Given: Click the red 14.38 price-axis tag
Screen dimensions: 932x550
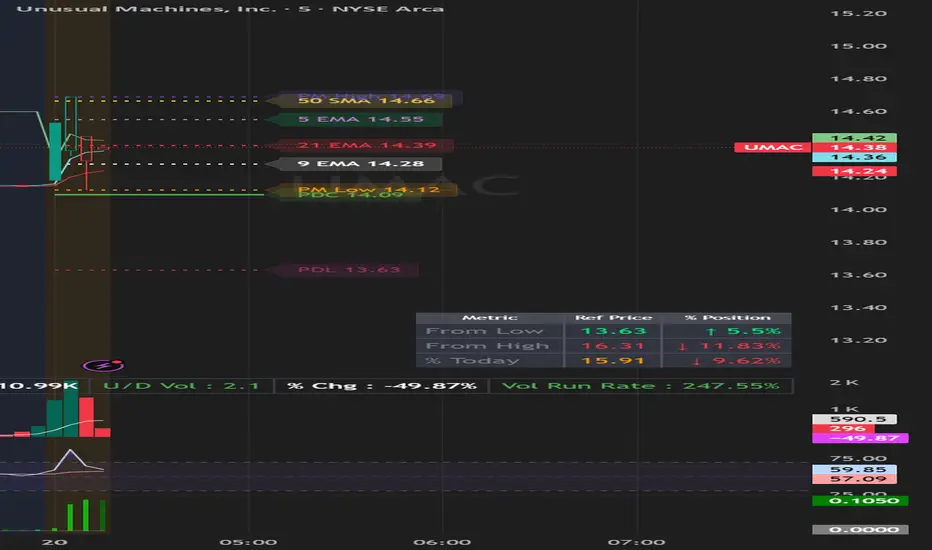Looking at the screenshot, I should [854, 147].
